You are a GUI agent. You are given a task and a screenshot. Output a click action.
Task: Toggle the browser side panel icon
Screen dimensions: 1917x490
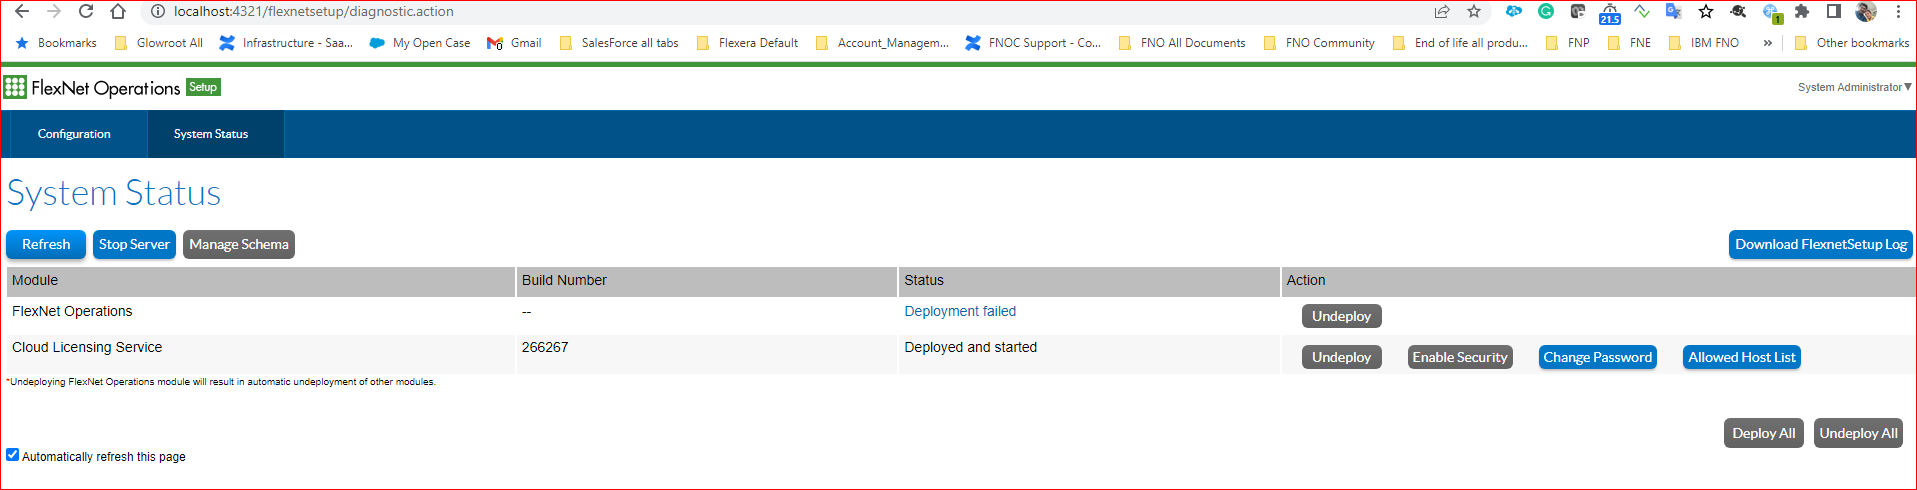click(1834, 12)
